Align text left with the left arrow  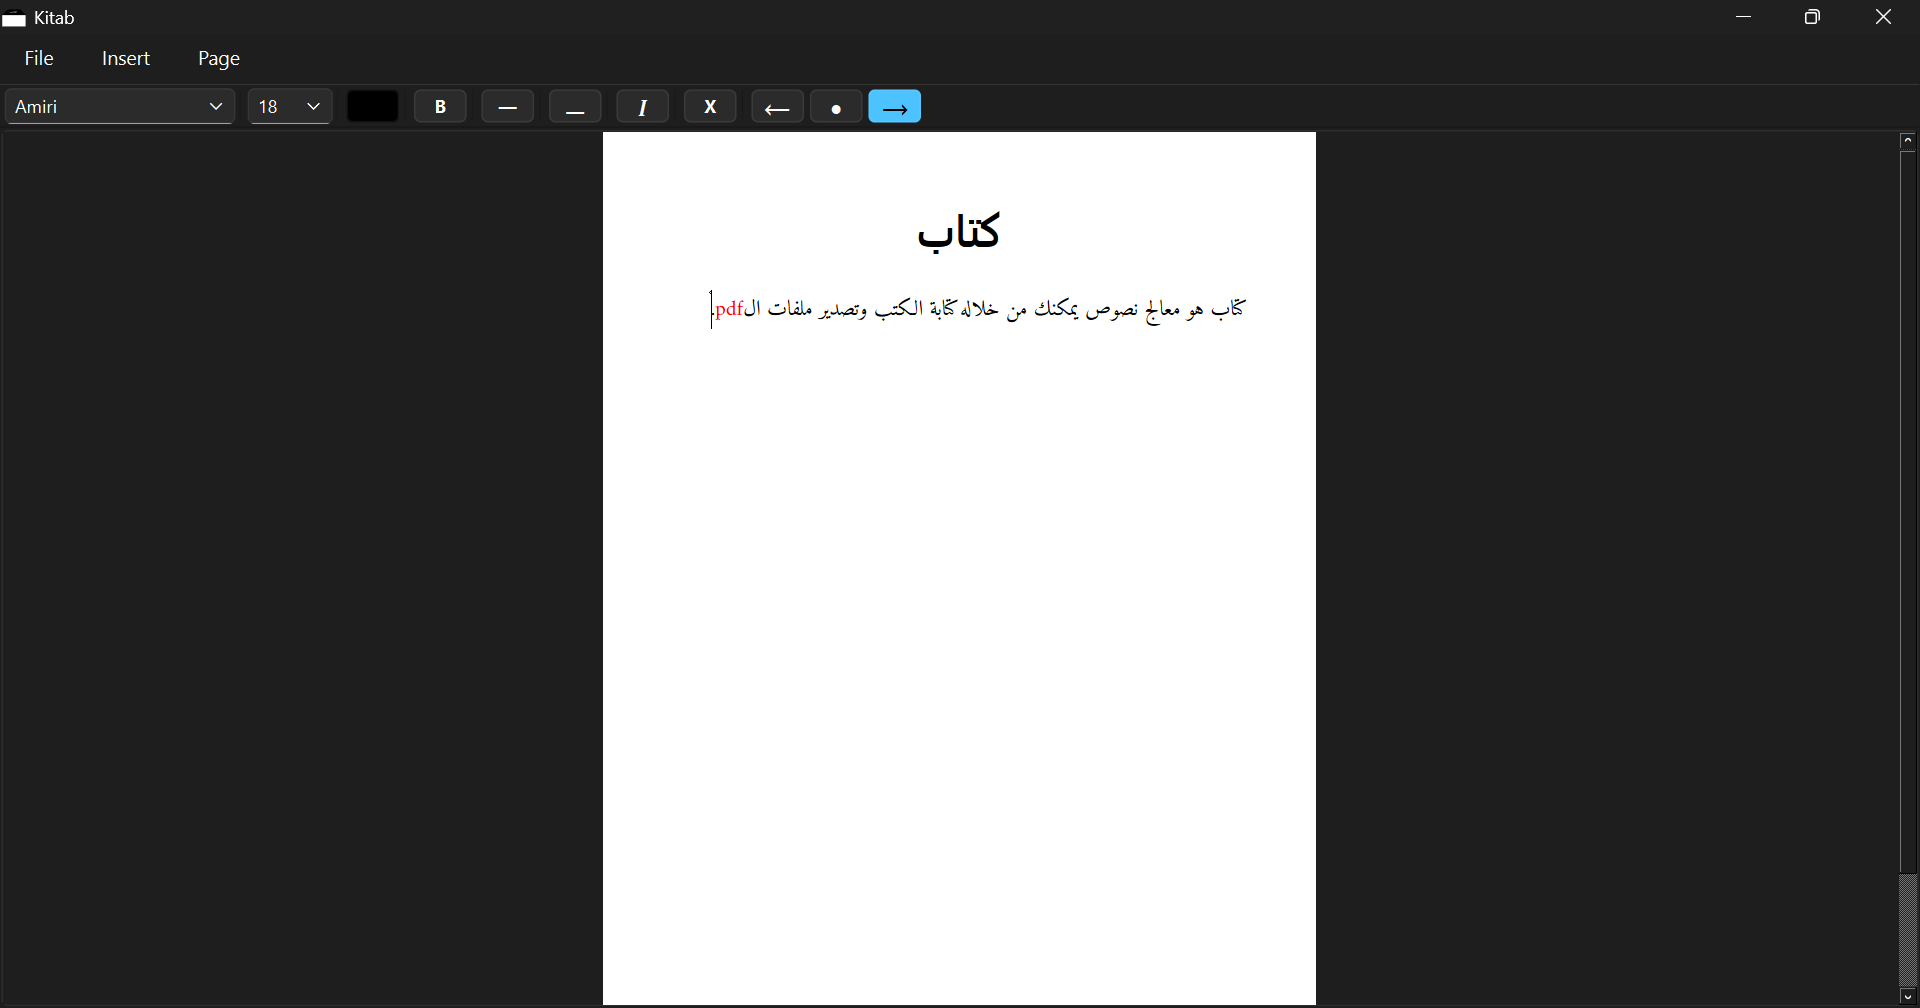click(x=778, y=107)
